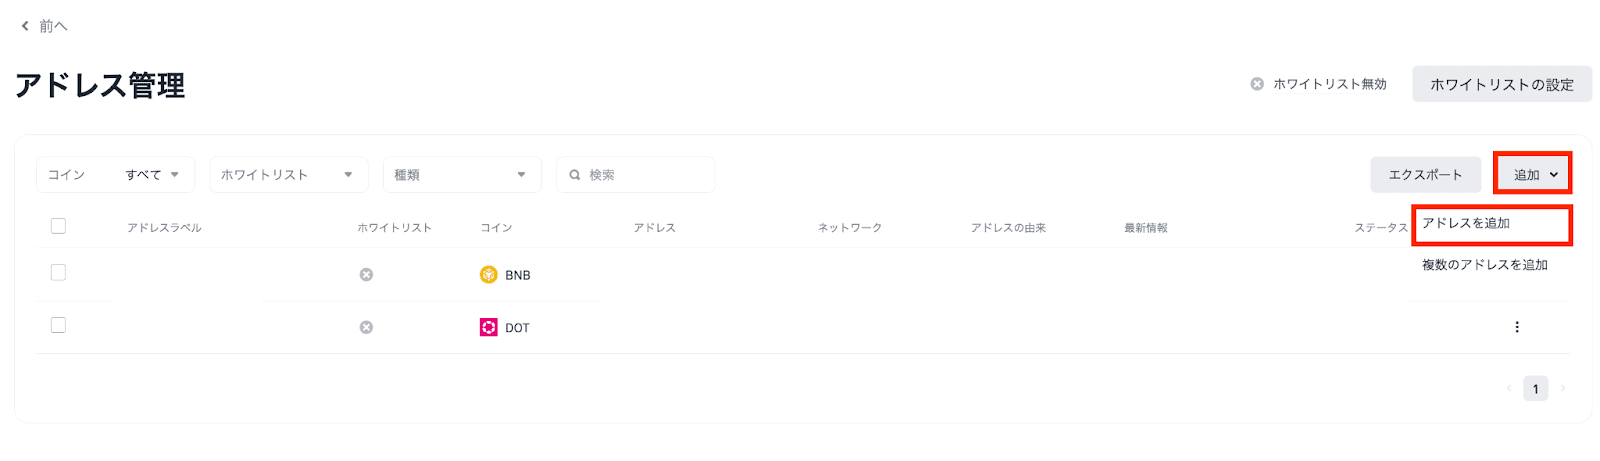The width and height of the screenshot is (1600, 461).
Task: Click the back arrow next to 前へ
Action: pos(25,26)
